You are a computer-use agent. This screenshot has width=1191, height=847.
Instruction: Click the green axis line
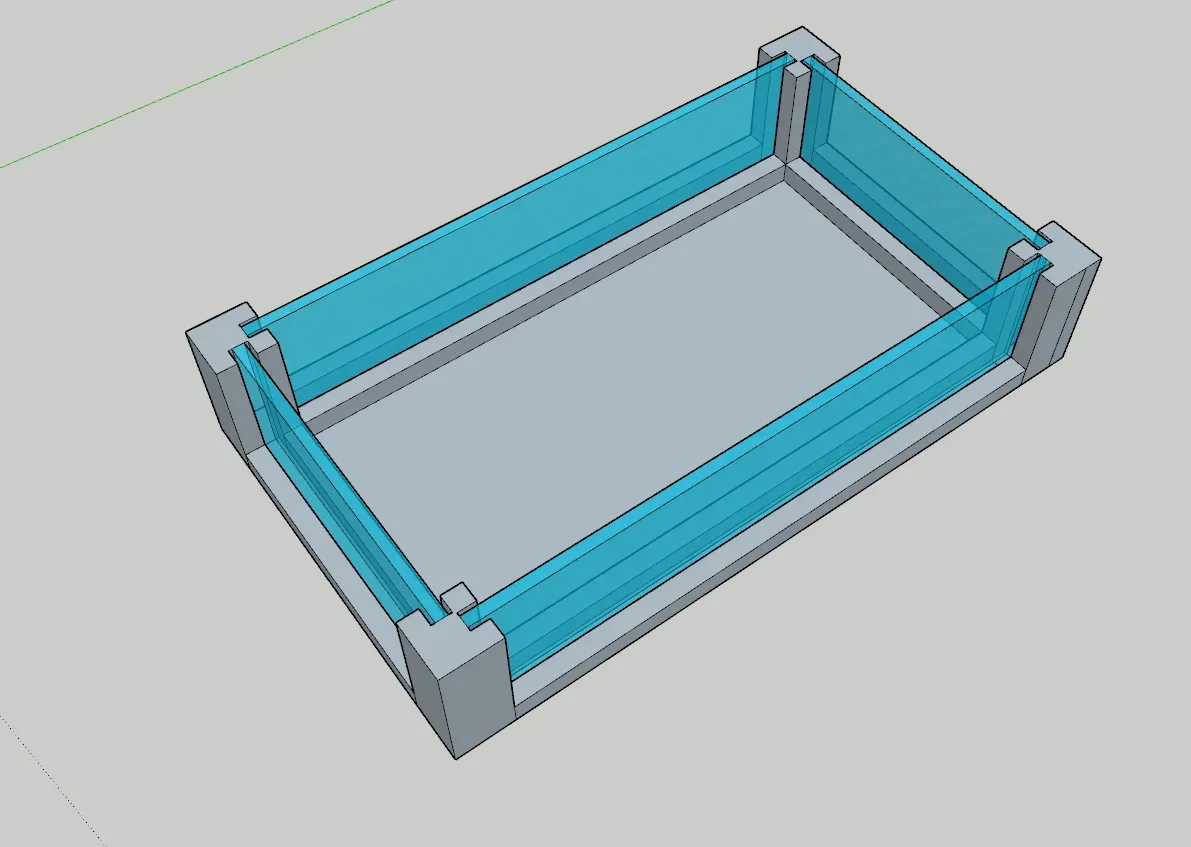click(x=200, y=85)
